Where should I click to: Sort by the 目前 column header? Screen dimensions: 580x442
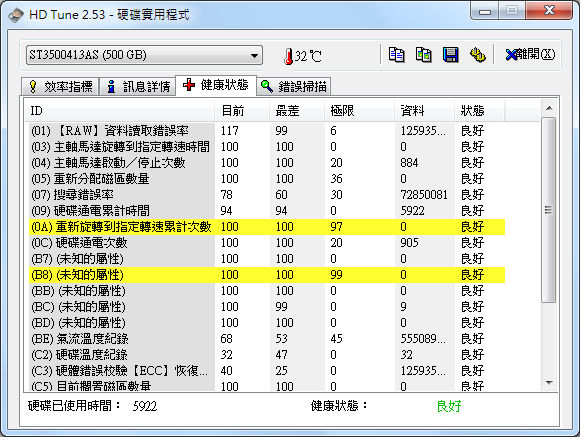click(x=242, y=111)
